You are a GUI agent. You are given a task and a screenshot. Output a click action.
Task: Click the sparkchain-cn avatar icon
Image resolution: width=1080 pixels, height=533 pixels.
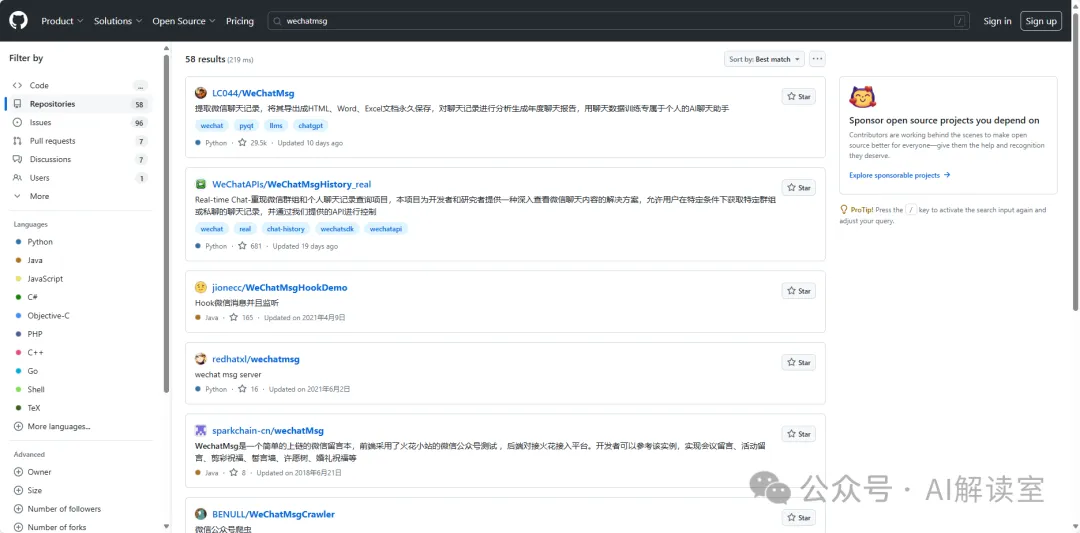[x=200, y=430]
